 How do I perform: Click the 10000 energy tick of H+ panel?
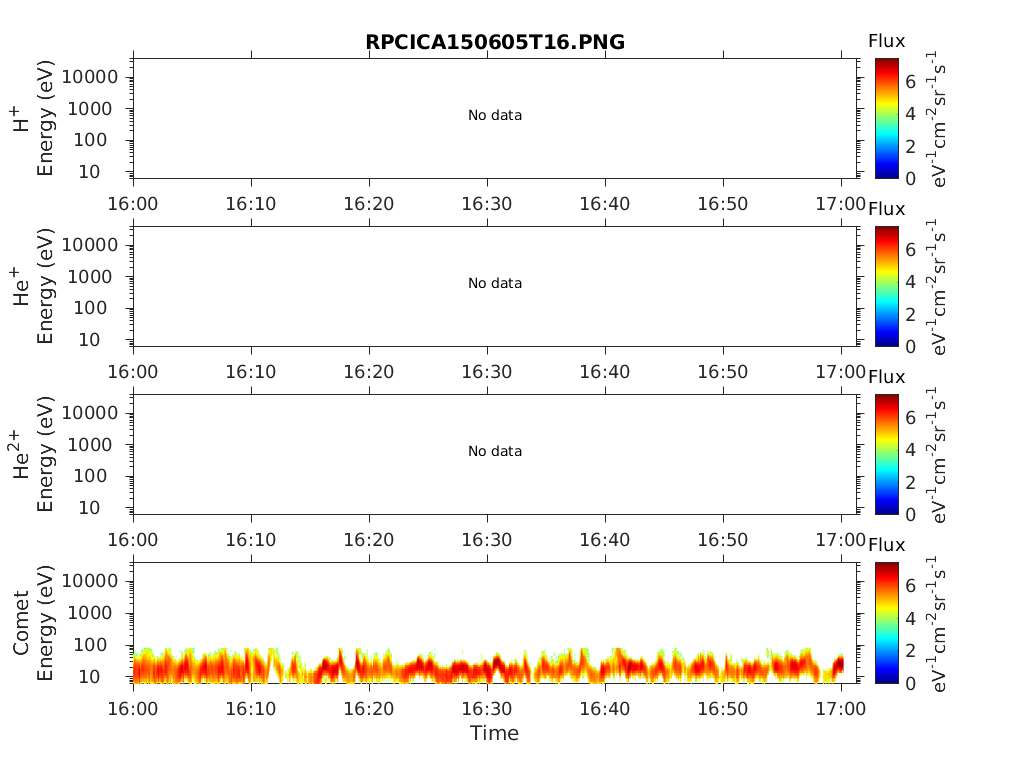[90, 77]
